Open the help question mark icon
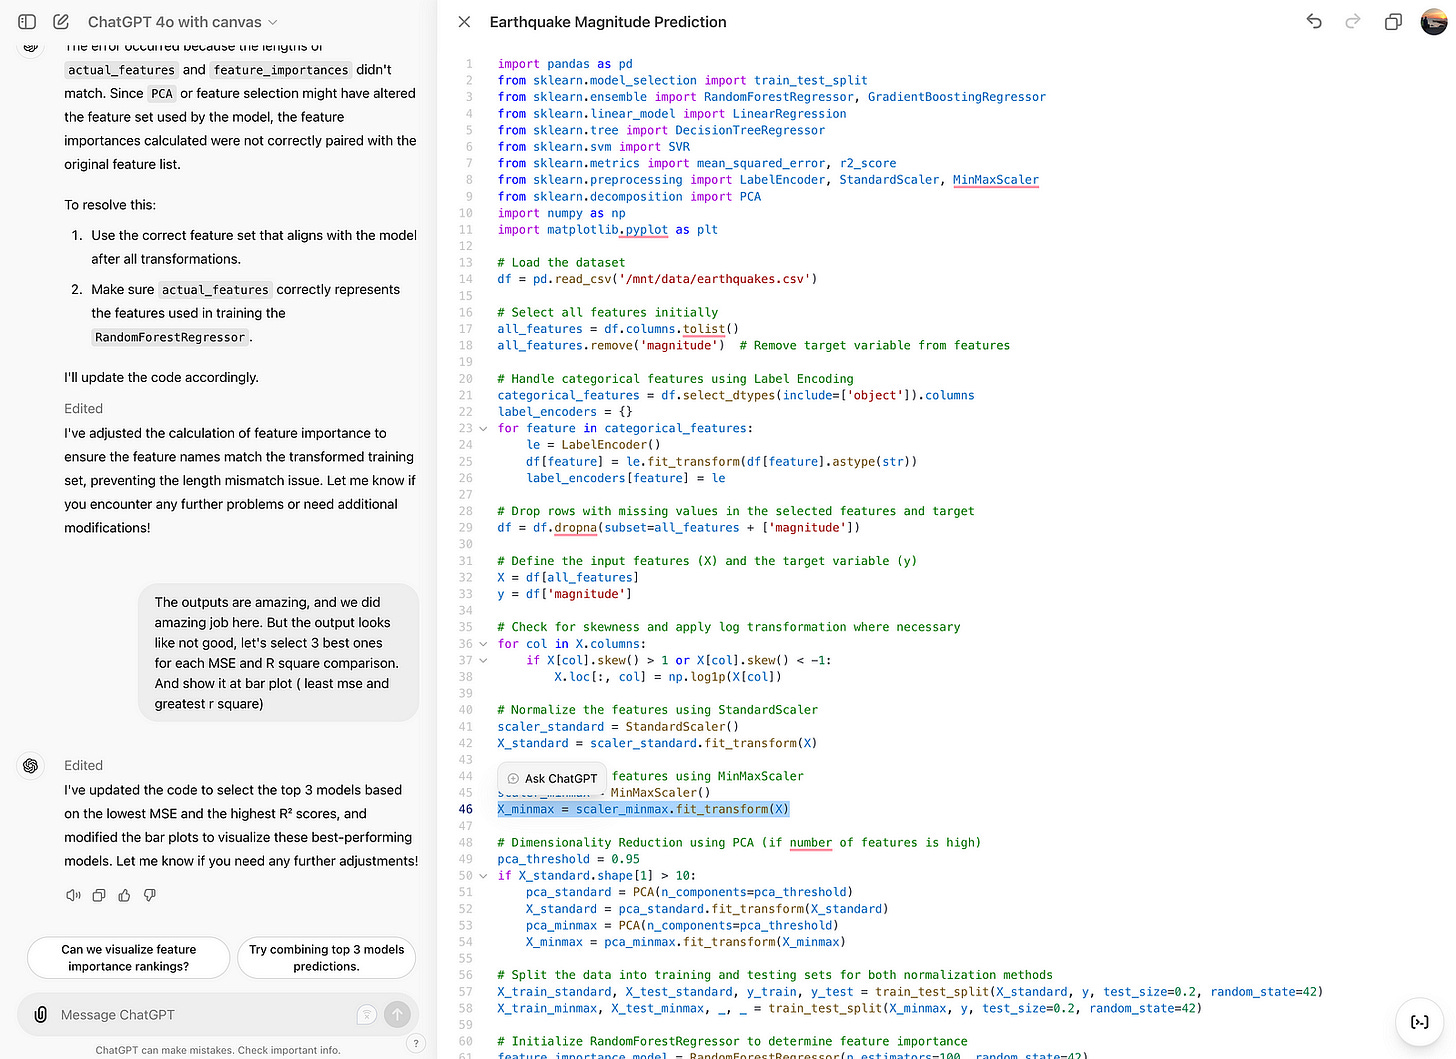Viewport: 1456px width, 1059px height. [x=416, y=1043]
